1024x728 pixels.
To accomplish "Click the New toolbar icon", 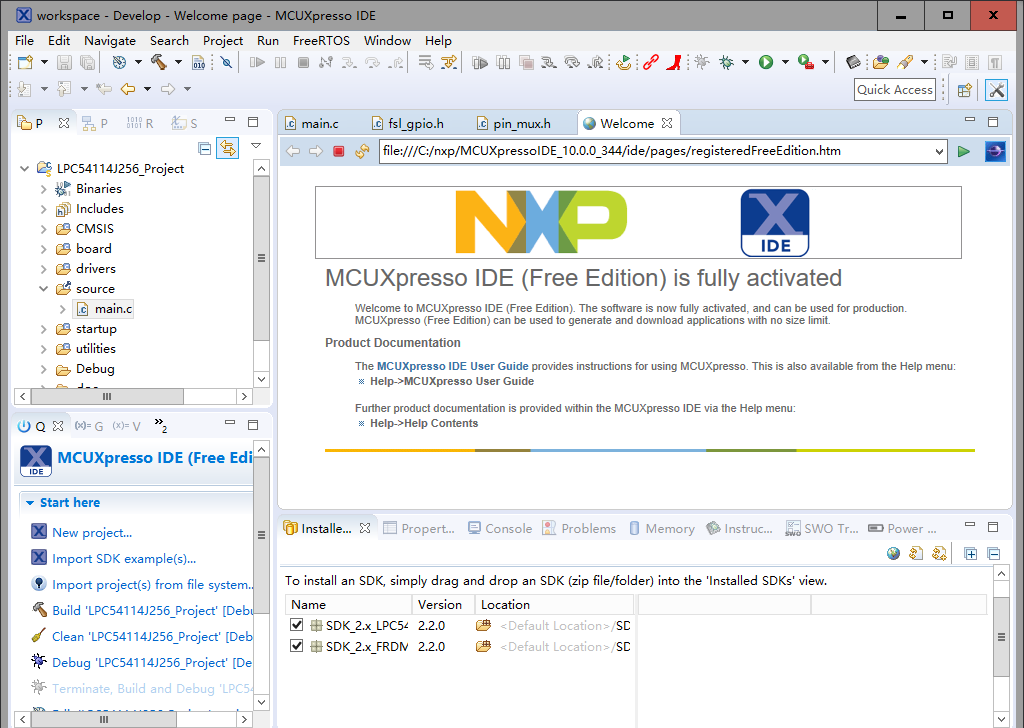I will tap(25, 63).
